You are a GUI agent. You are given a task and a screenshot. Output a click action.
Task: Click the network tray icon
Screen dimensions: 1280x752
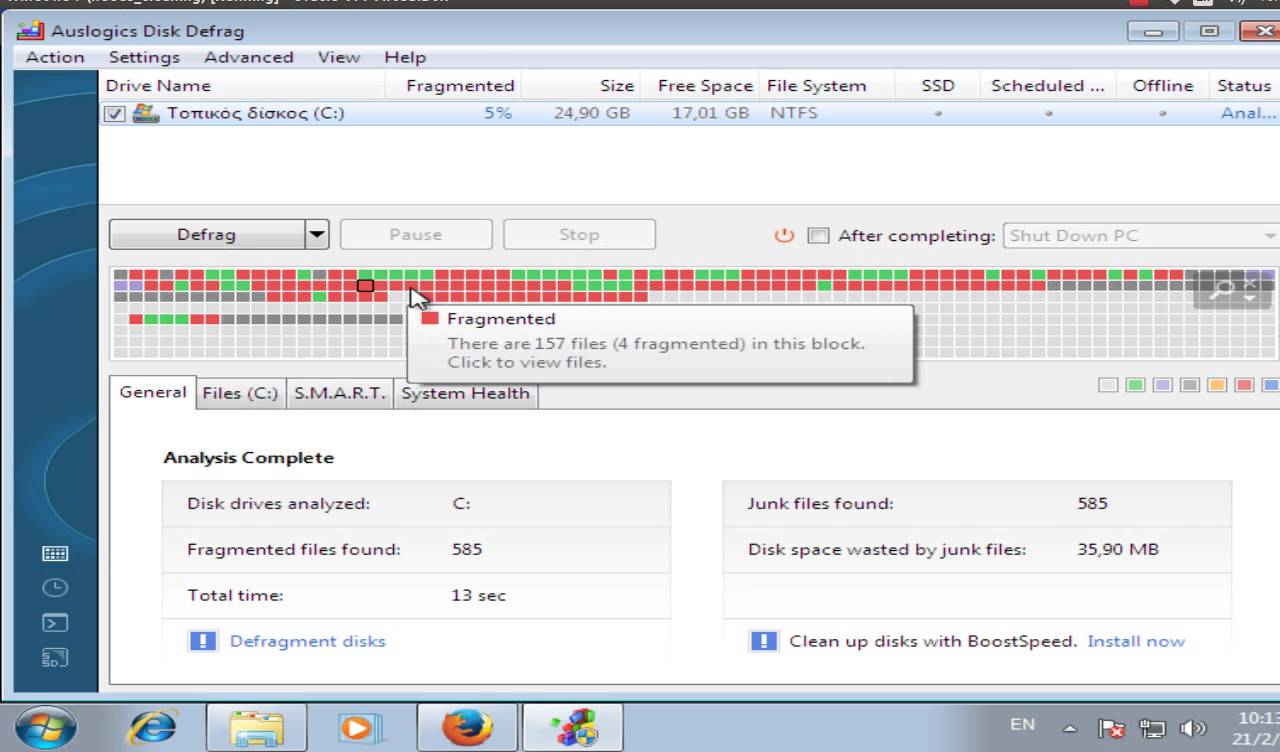pos(1153,728)
